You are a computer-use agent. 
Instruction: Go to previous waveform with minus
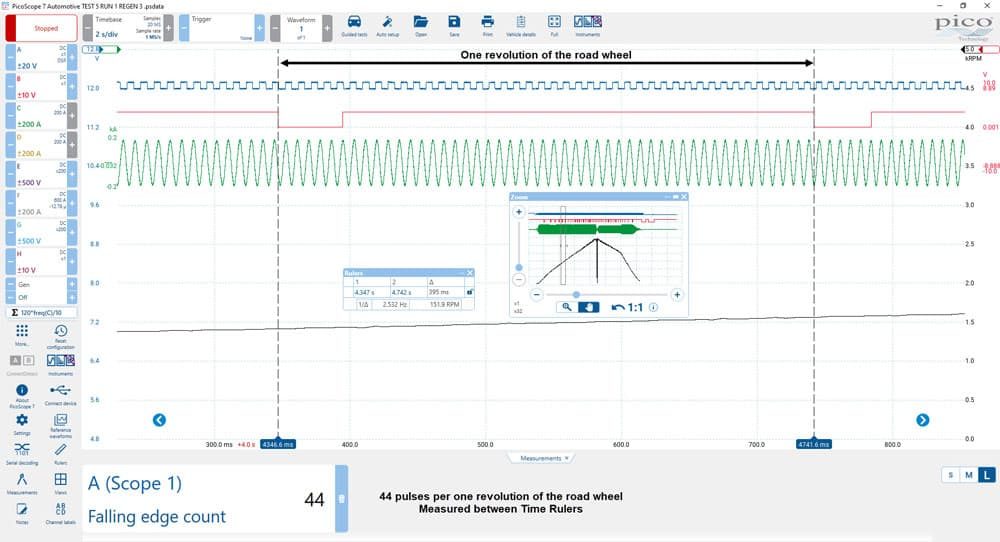276,28
